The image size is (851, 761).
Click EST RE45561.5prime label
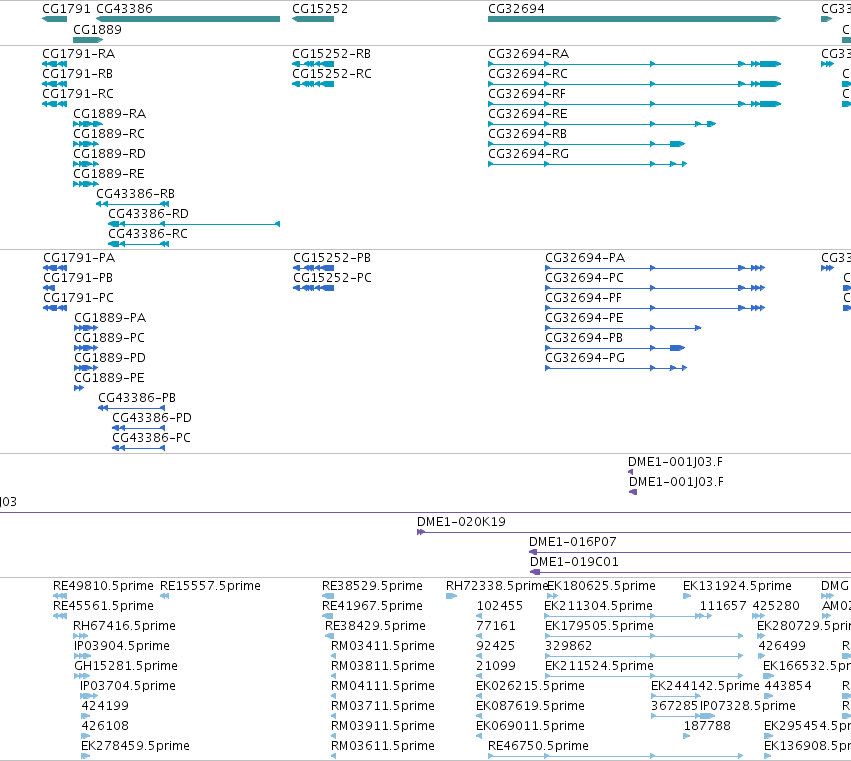tap(103, 606)
